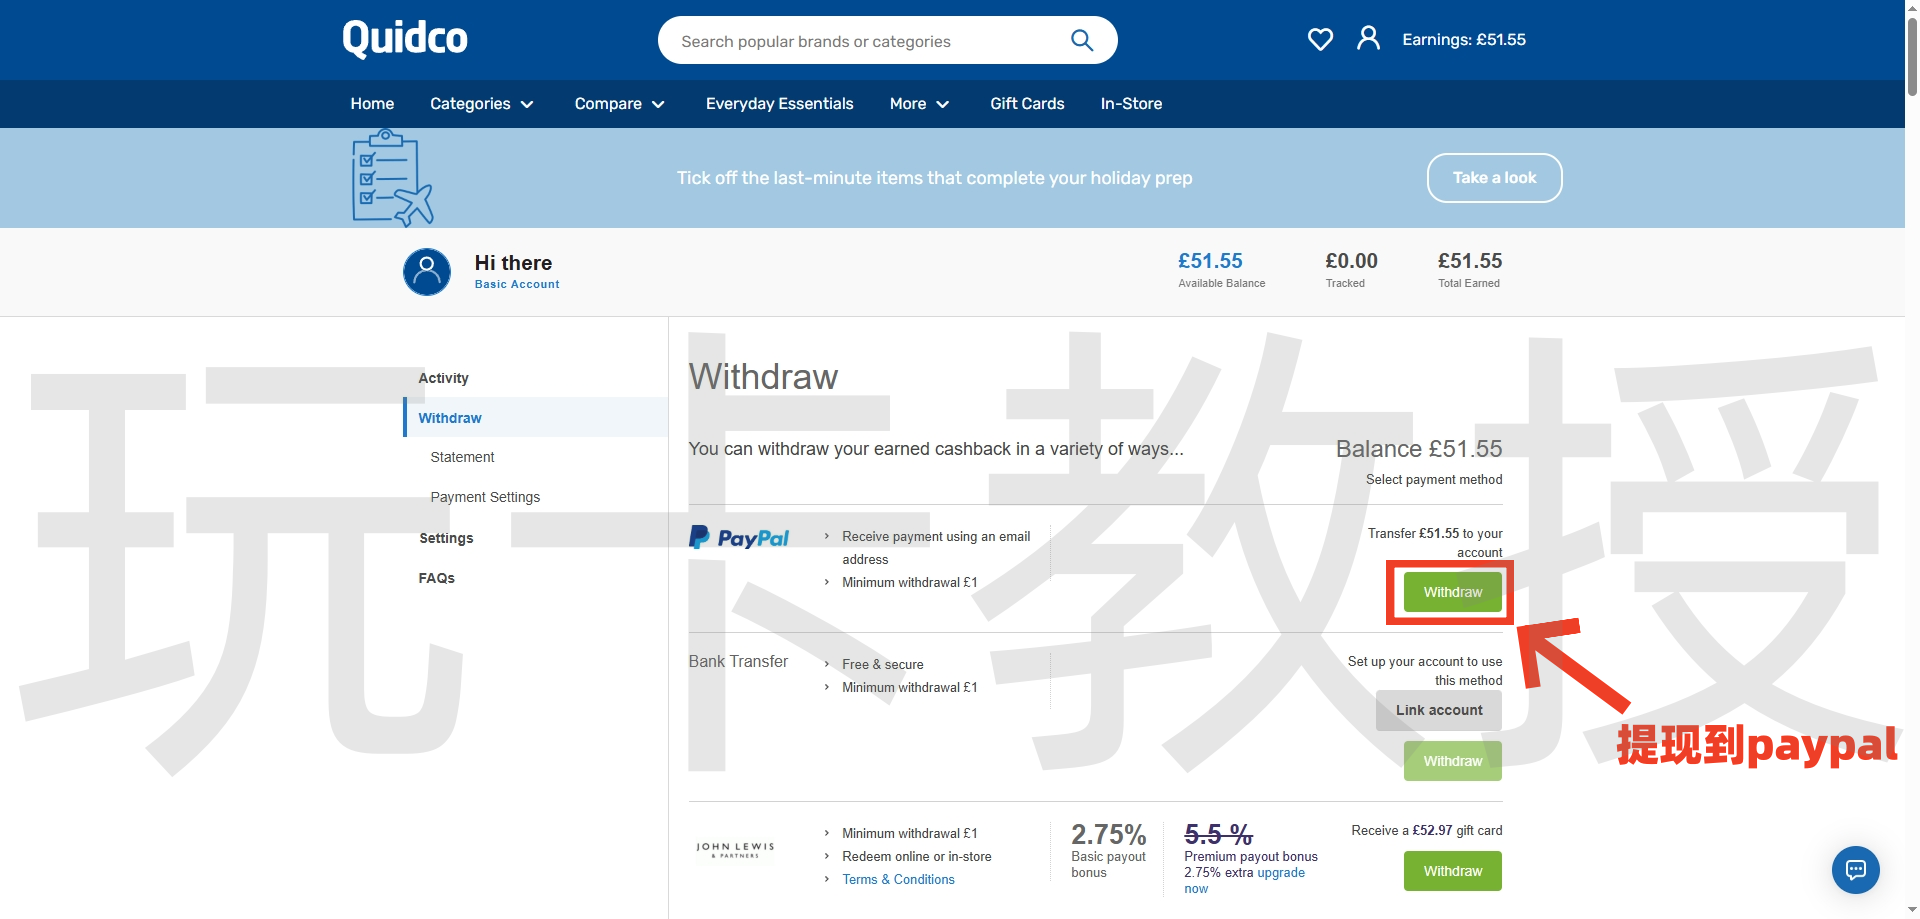
Task: Click the Take a look banner button
Action: point(1494,178)
